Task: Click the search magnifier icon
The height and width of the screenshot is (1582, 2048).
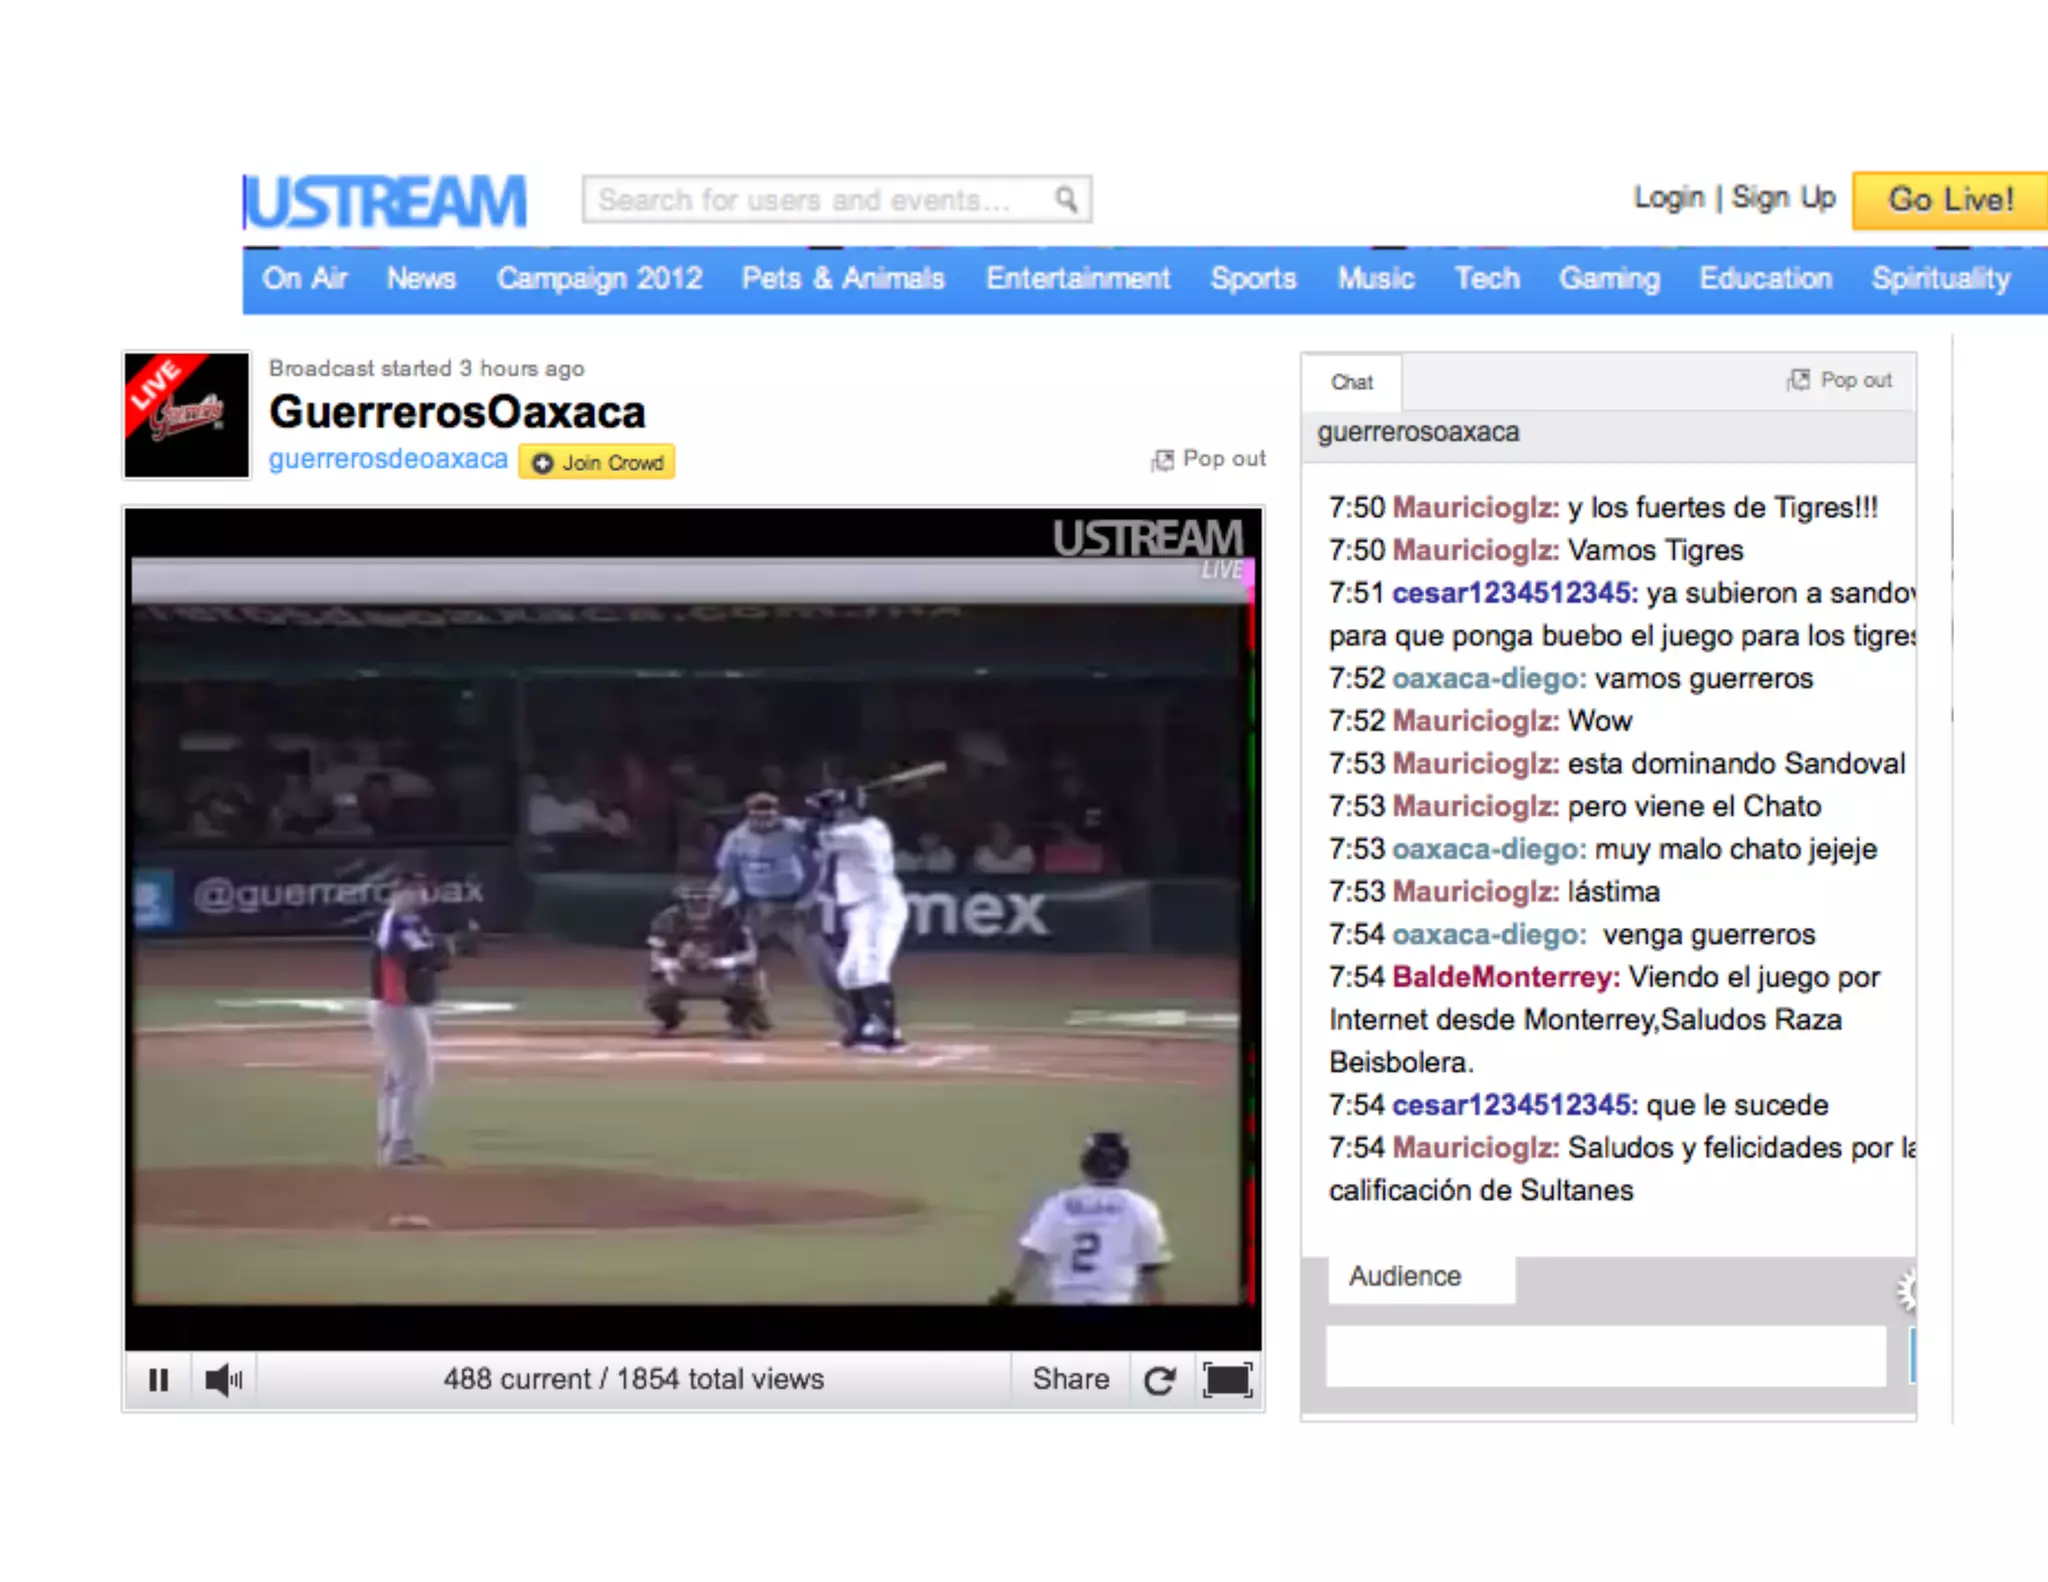Action: tap(1066, 199)
